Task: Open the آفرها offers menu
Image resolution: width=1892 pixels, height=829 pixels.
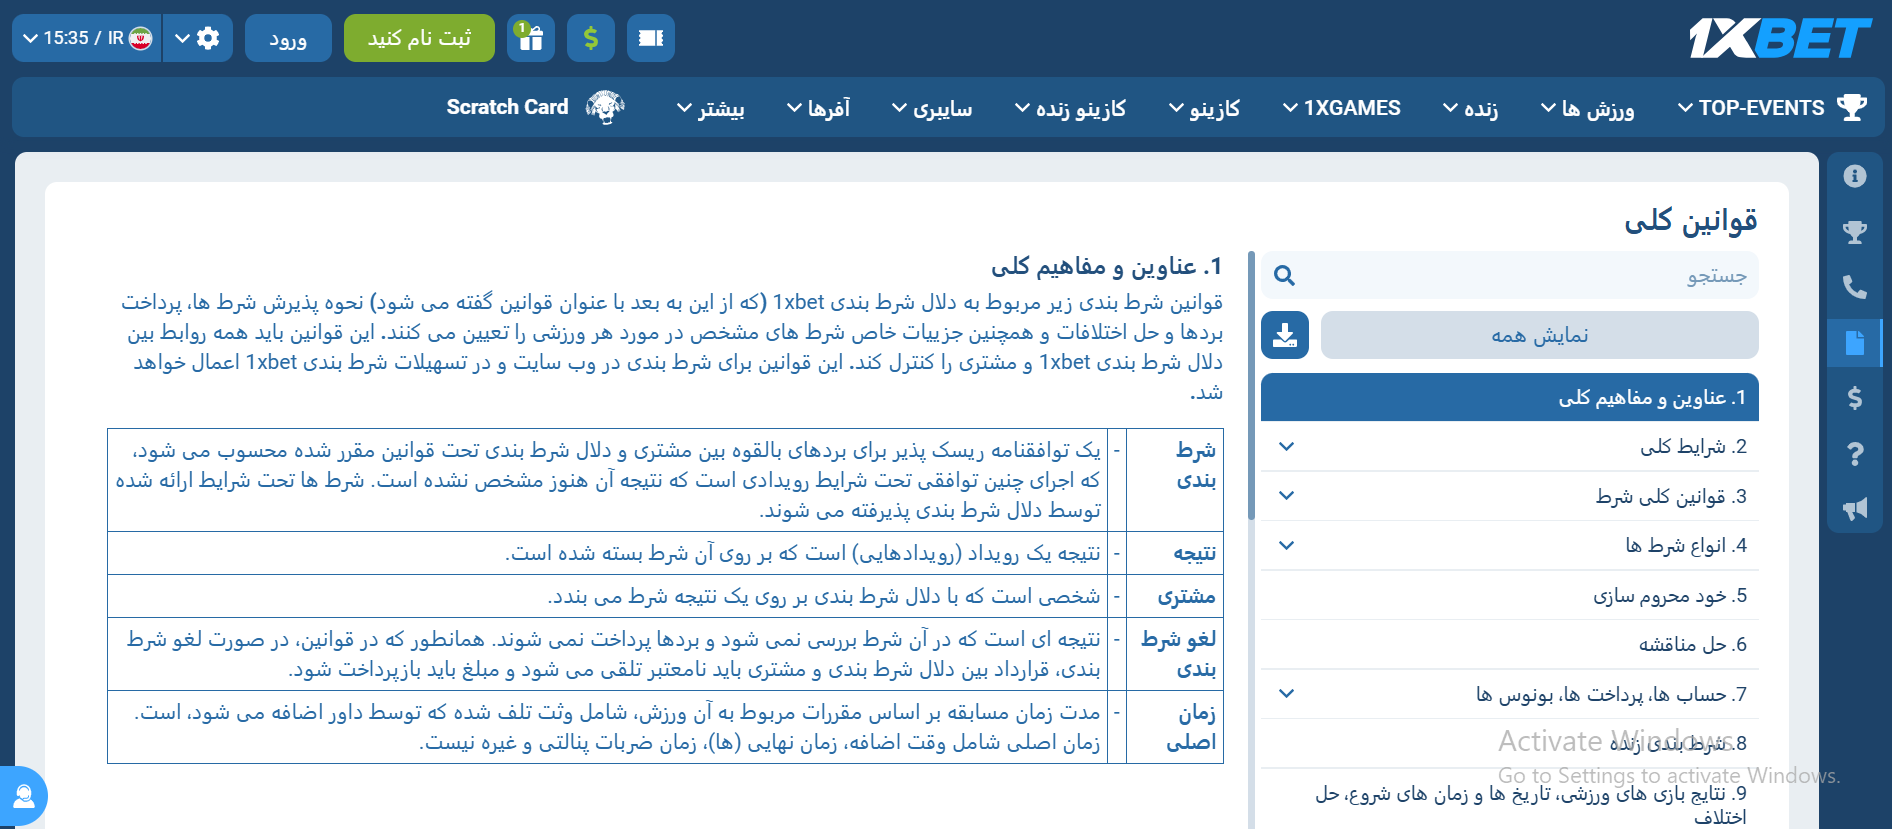Action: (818, 107)
